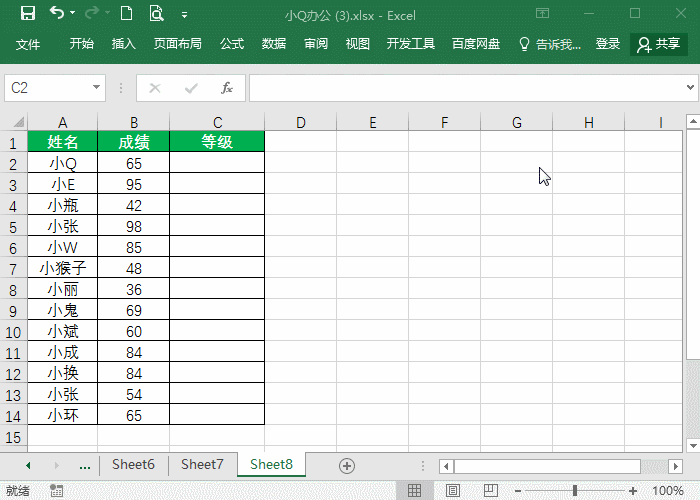Click horizontal scrollbar left arrow

coord(446,467)
